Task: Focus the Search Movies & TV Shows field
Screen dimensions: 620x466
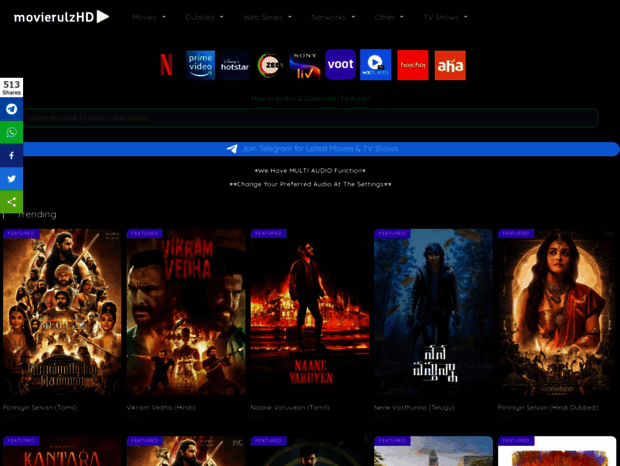Action: (310, 118)
